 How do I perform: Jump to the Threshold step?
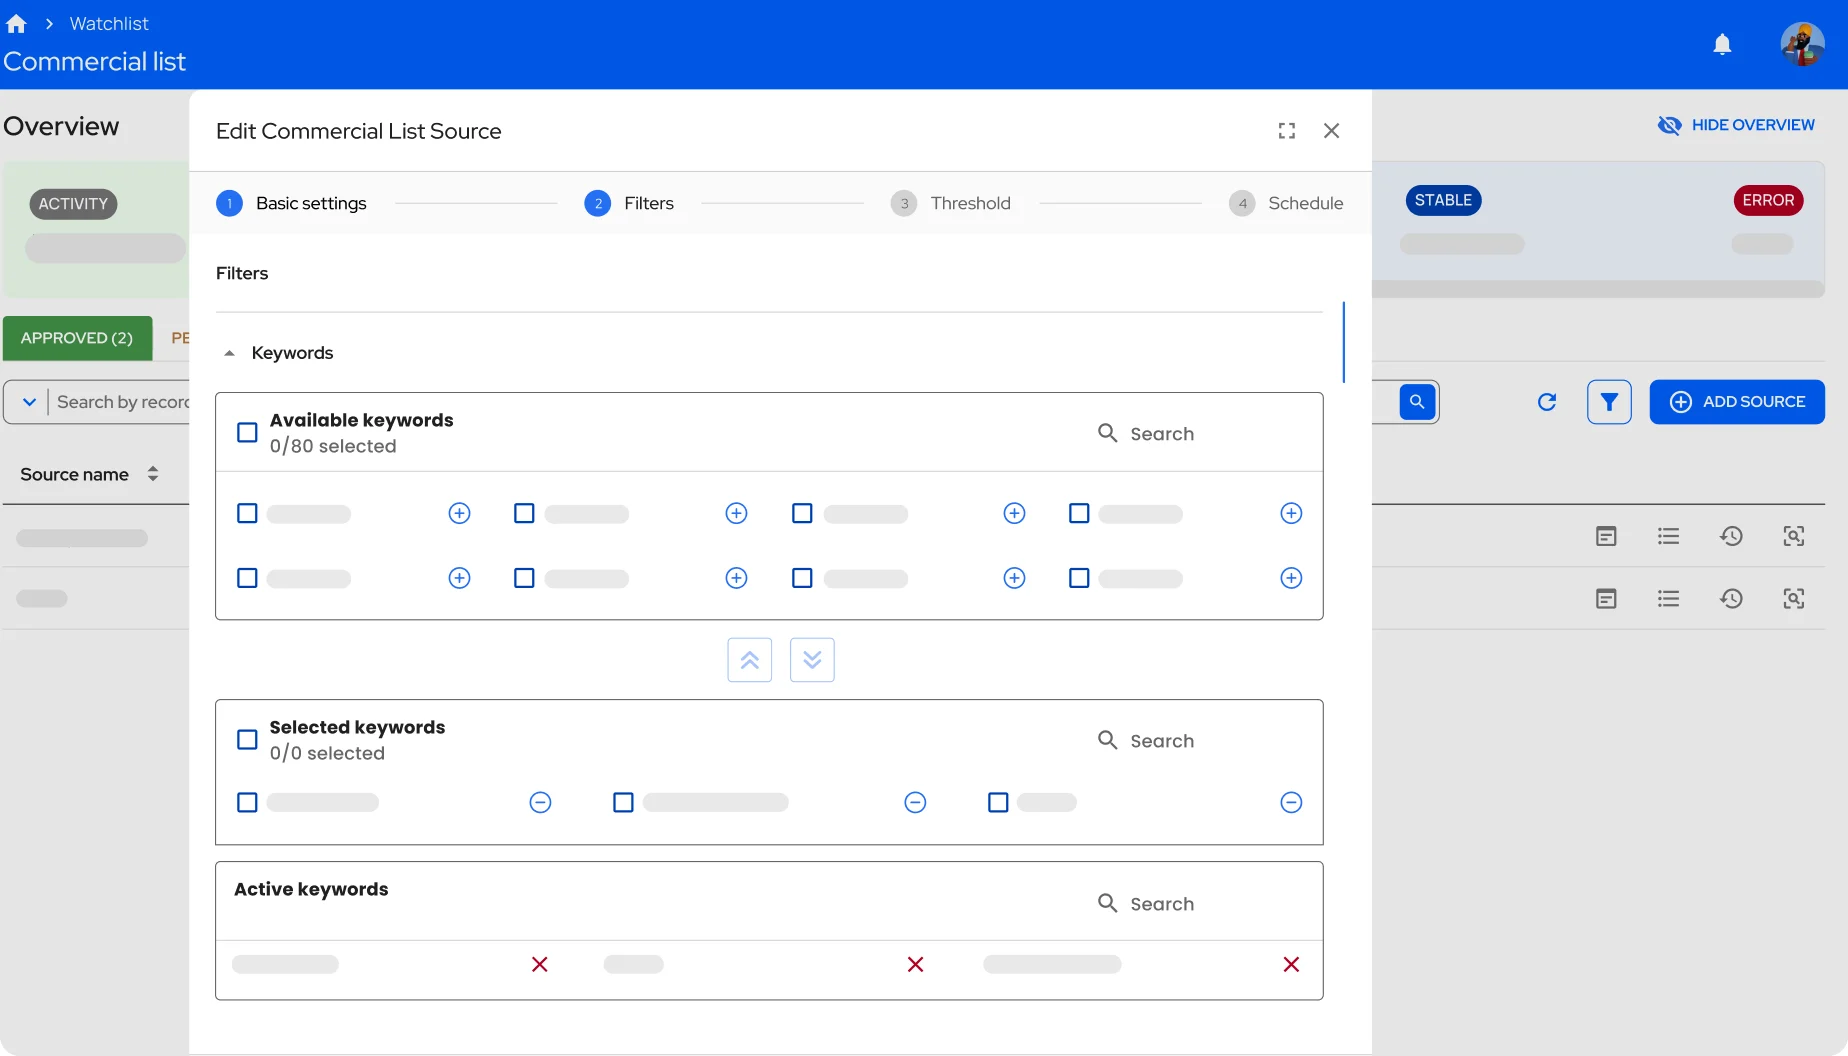(x=950, y=203)
